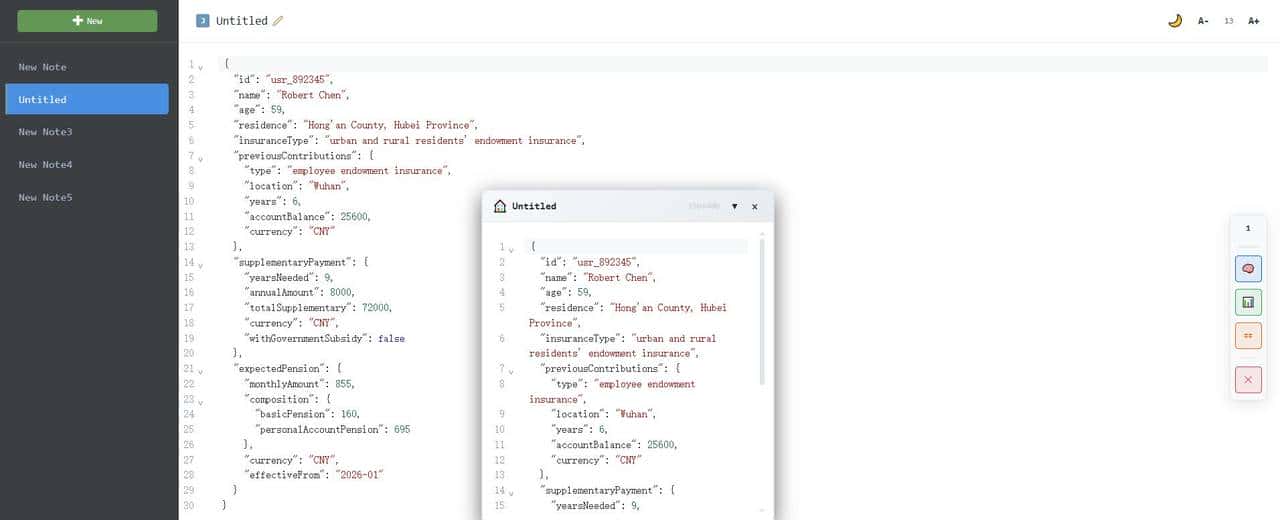Fold the composition object at line 23
The image size is (1280, 520).
200,401
